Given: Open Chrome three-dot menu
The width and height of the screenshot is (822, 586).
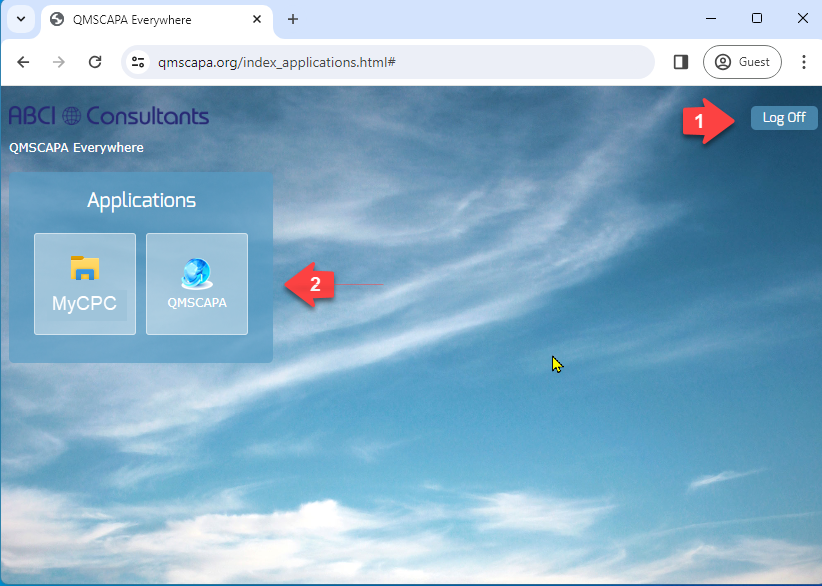Looking at the screenshot, I should 803,62.
